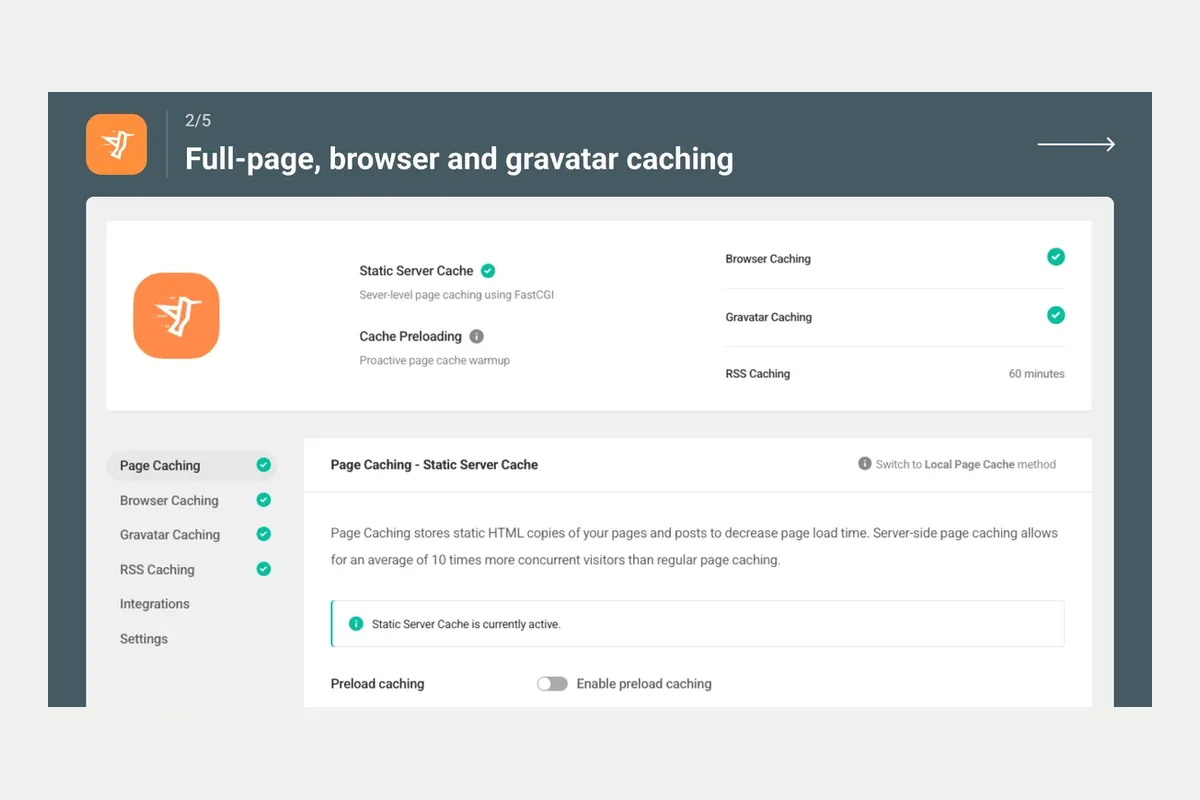Click the info icon in the active notice

pyautogui.click(x=356, y=623)
